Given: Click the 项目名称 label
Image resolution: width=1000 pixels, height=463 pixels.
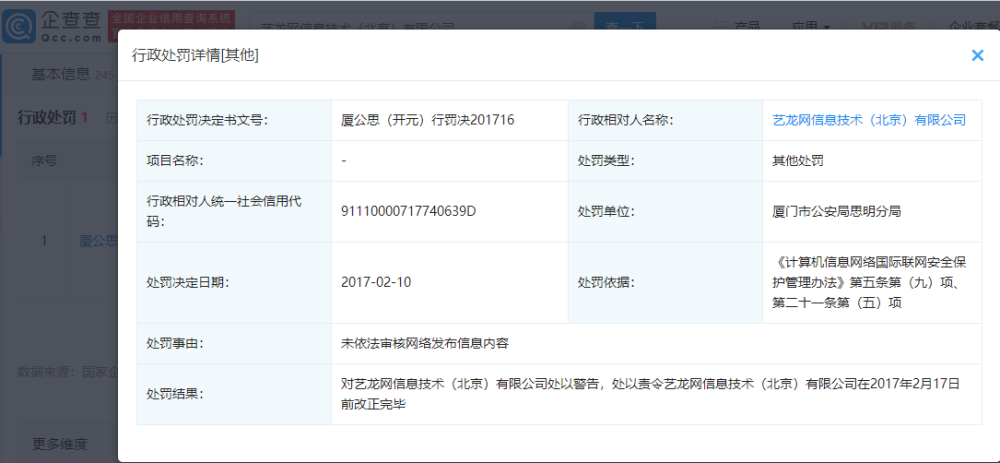Looking at the screenshot, I should [175, 161].
